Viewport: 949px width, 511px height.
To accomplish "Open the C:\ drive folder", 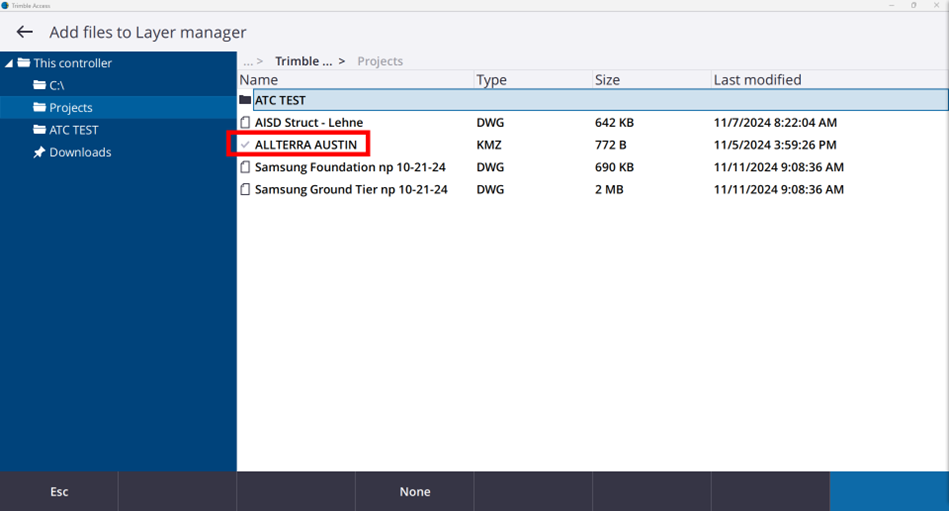I will [57, 85].
